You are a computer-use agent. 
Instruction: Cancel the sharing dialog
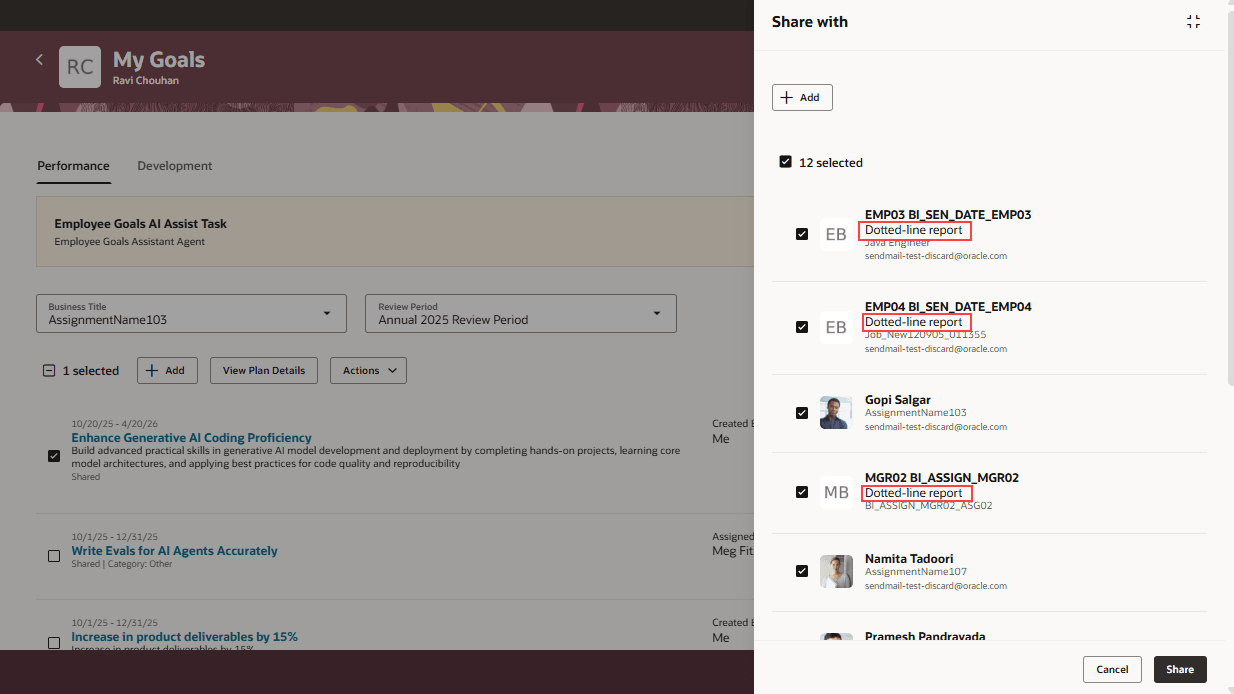point(1112,669)
